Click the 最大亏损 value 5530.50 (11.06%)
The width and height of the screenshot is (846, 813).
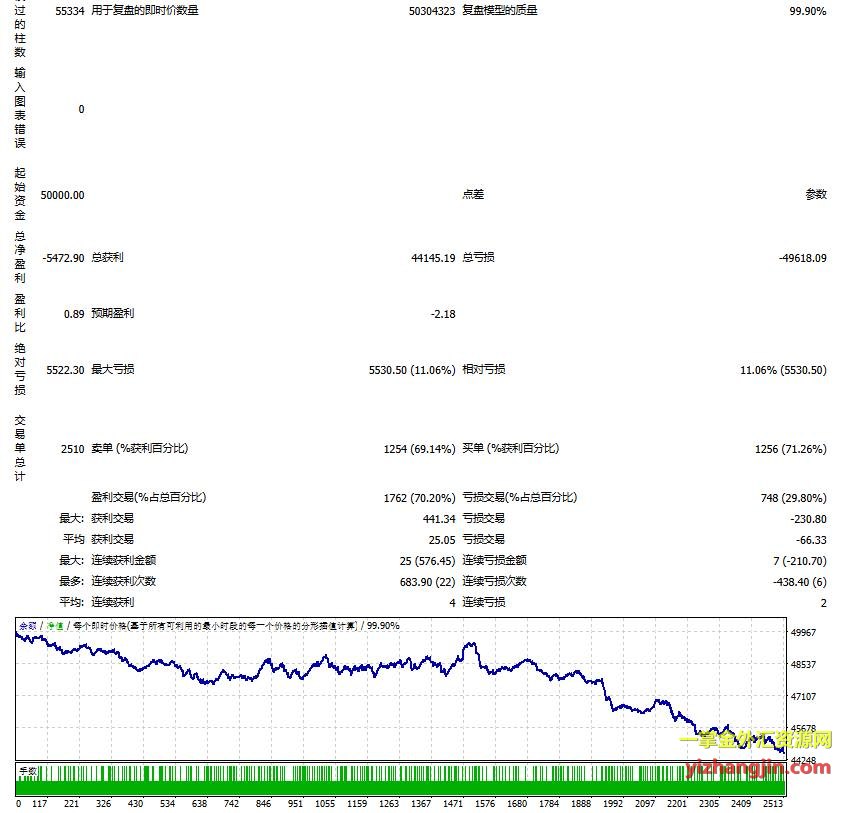[412, 370]
